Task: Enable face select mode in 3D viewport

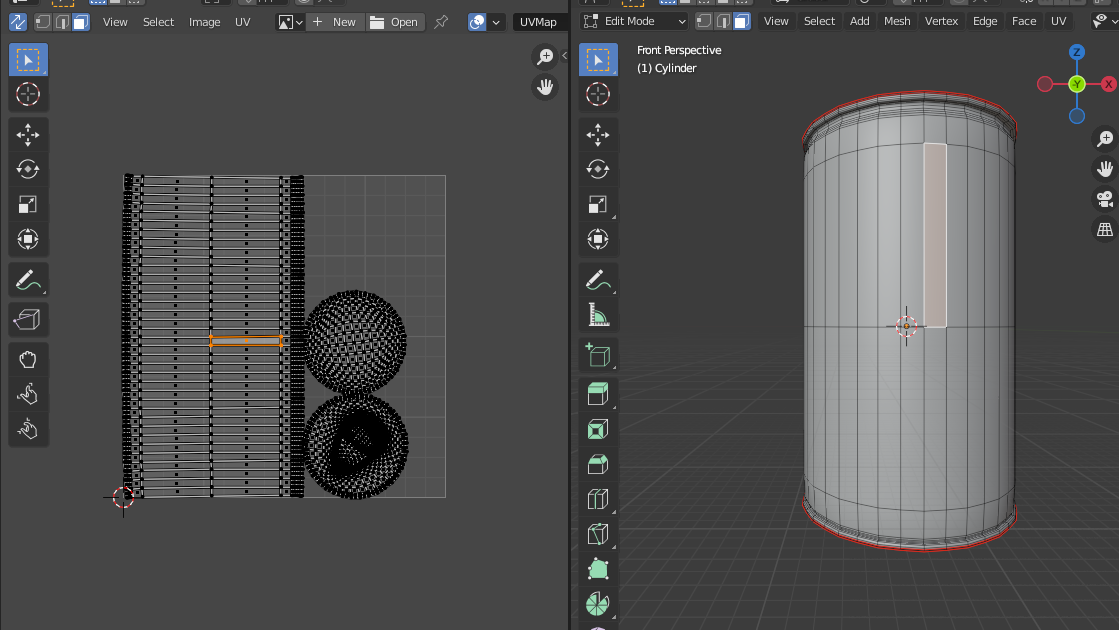Action: click(x=741, y=21)
